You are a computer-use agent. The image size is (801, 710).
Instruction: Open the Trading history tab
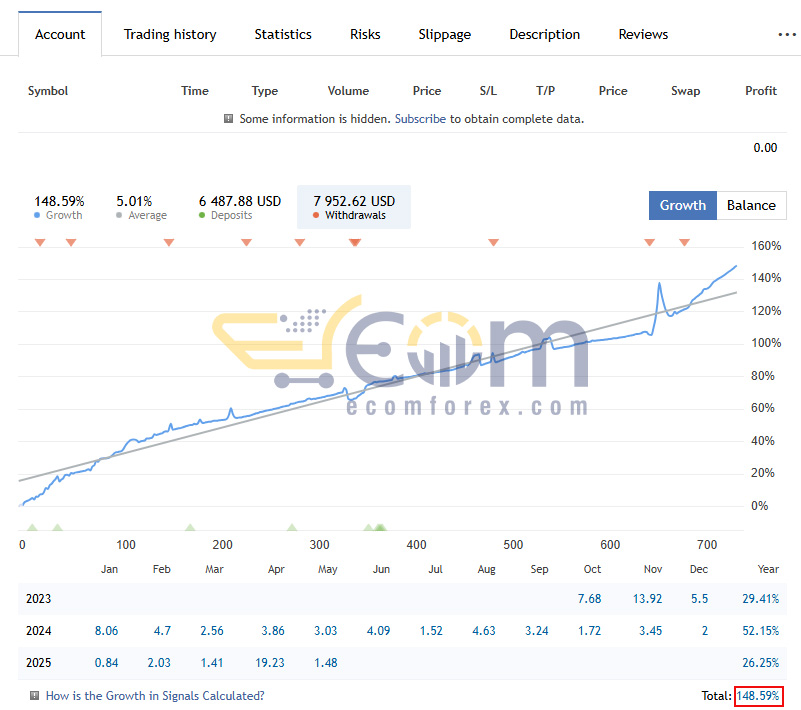tap(170, 34)
